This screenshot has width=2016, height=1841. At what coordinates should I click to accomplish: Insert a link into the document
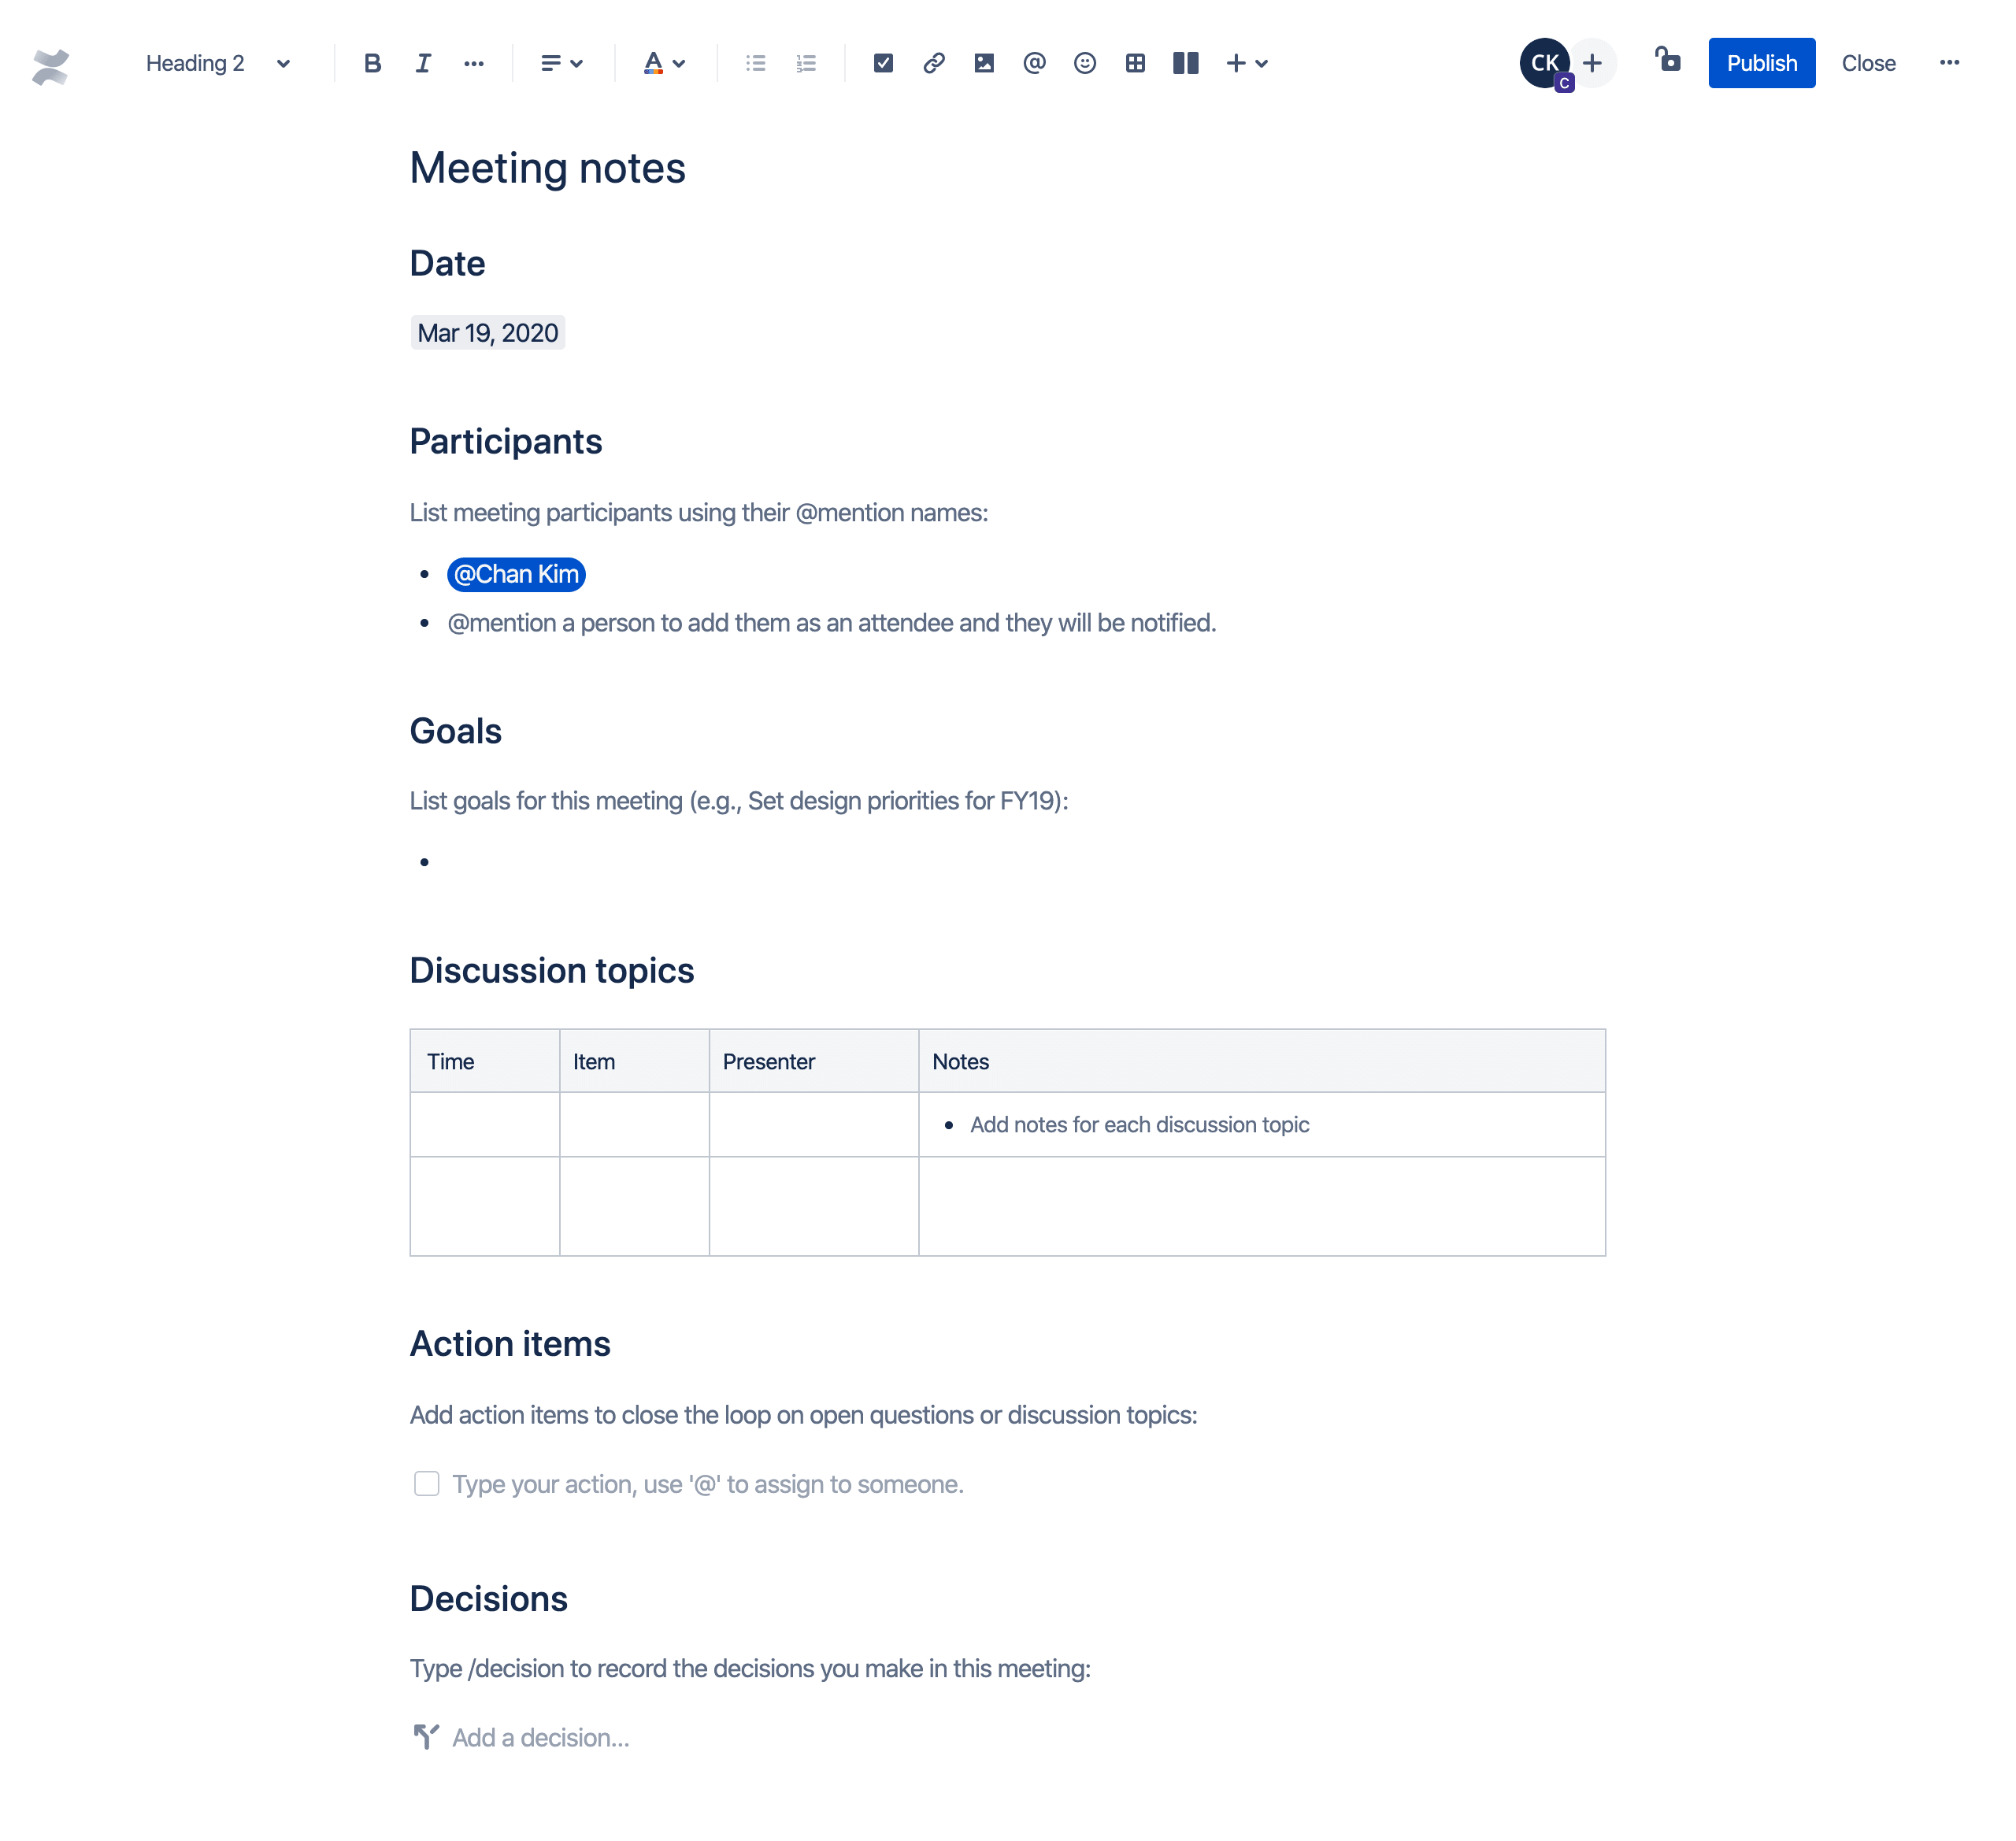(x=934, y=63)
